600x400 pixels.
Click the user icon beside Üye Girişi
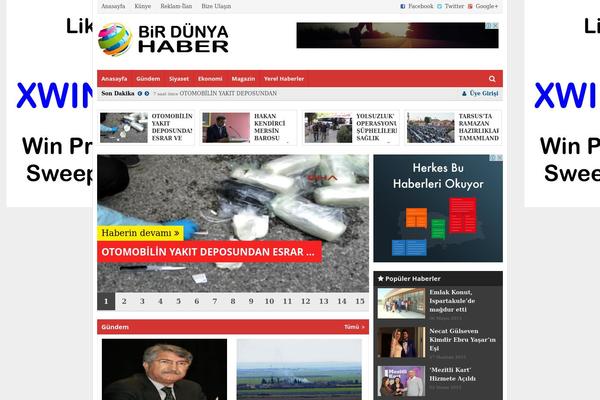pyautogui.click(x=464, y=93)
